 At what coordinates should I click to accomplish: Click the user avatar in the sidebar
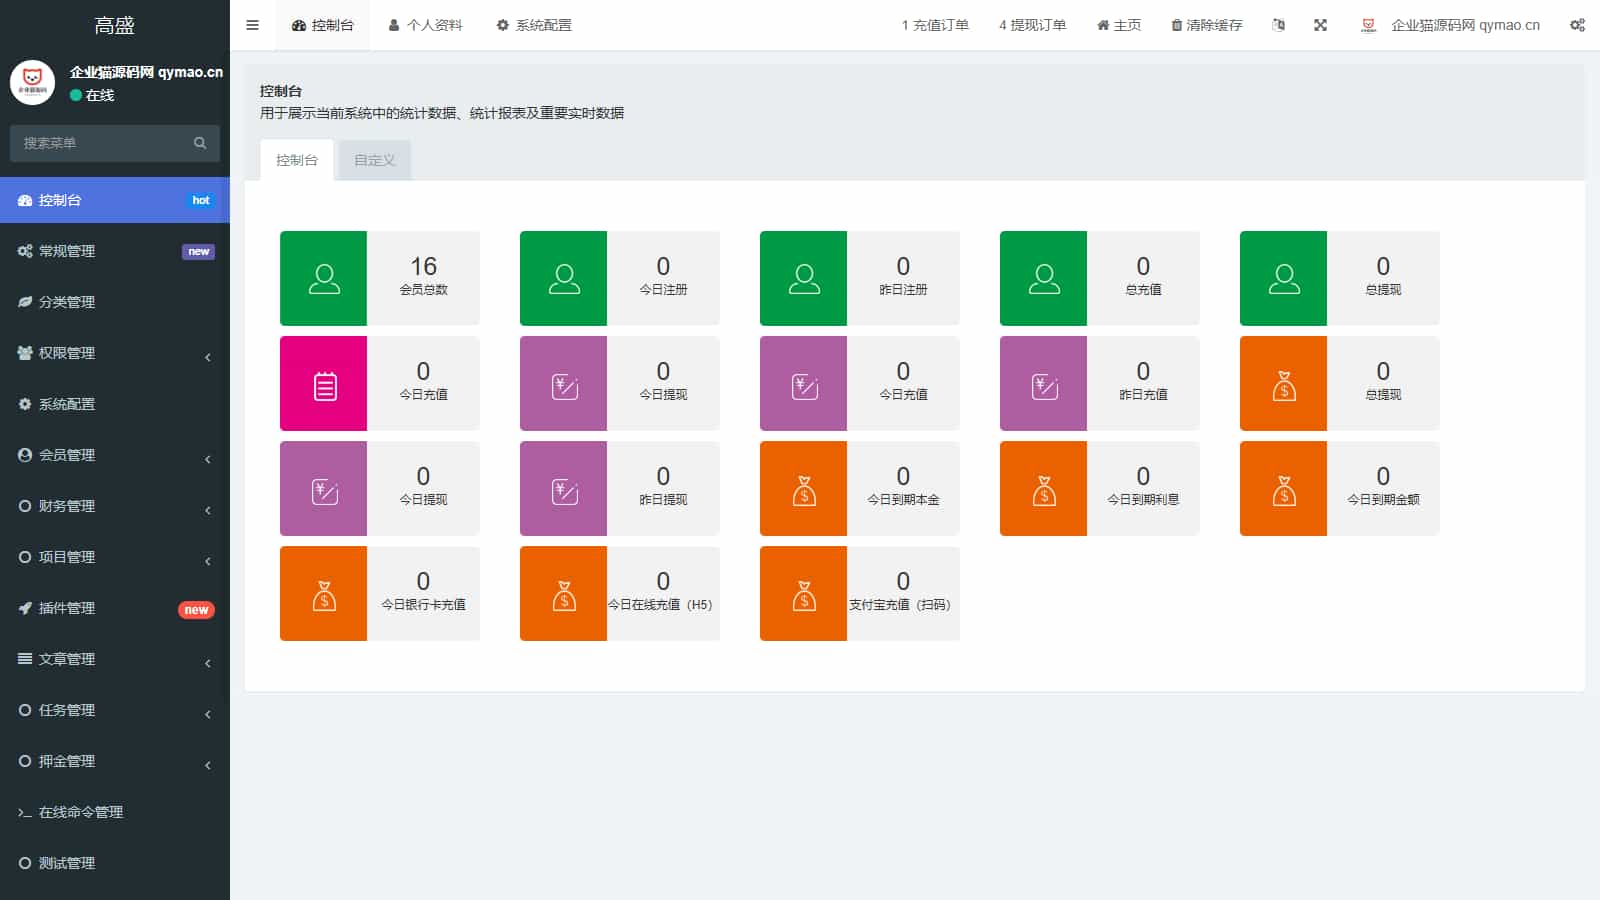click(x=32, y=82)
